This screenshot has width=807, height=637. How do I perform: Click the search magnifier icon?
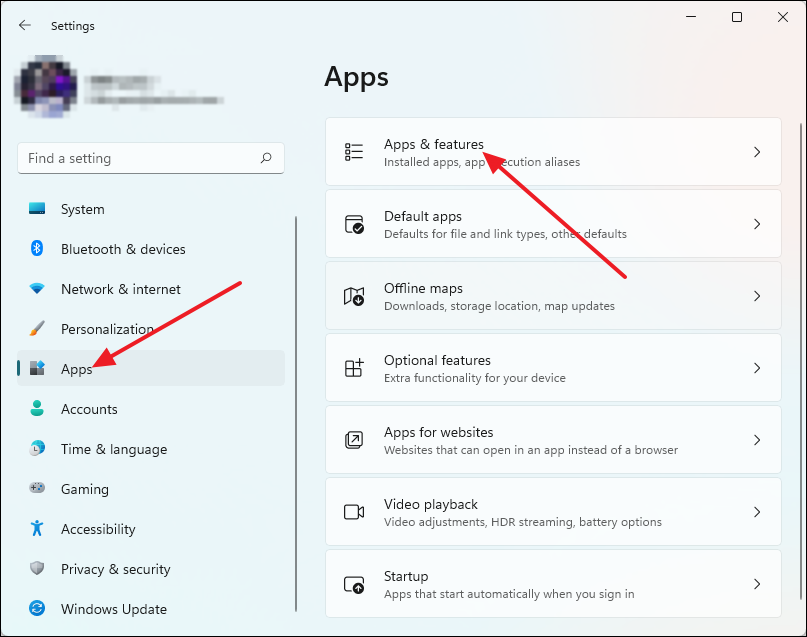tap(266, 158)
